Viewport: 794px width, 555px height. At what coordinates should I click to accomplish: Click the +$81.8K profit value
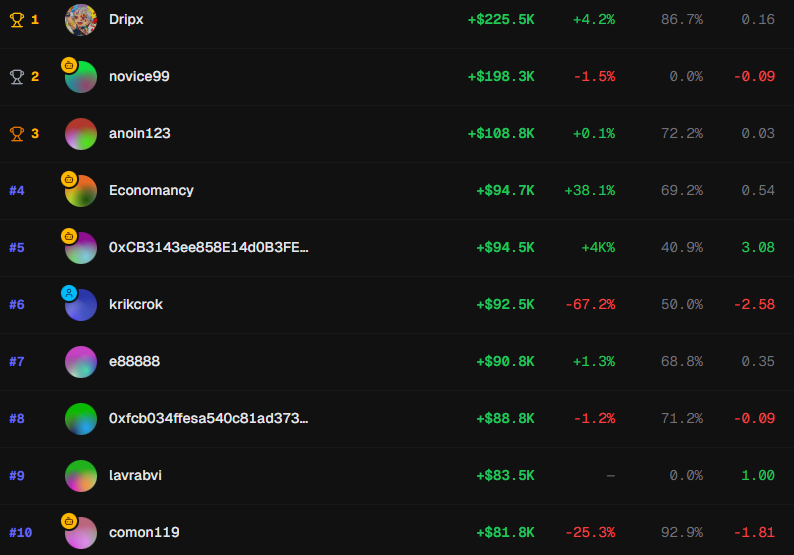505,532
